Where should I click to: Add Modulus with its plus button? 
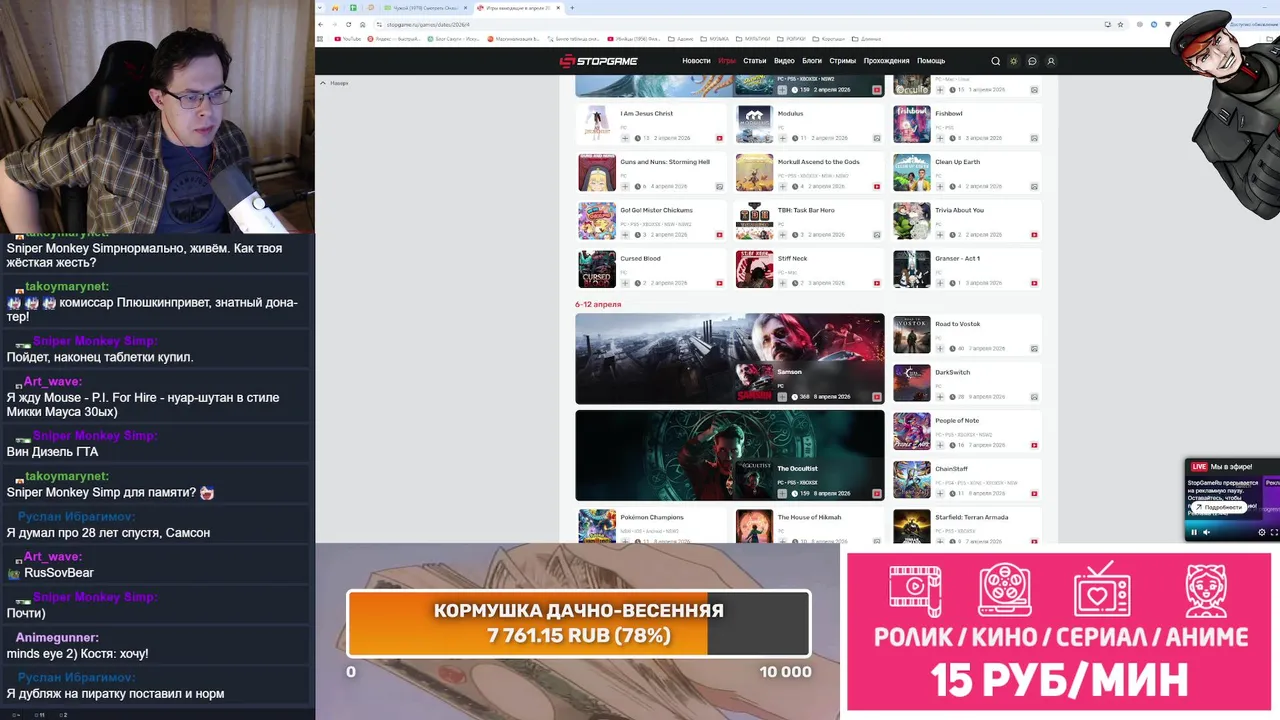click(782, 138)
